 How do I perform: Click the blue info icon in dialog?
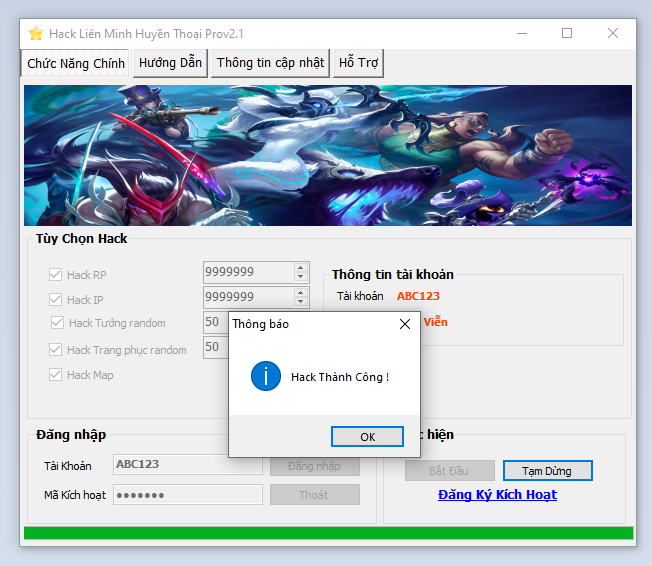coord(266,376)
